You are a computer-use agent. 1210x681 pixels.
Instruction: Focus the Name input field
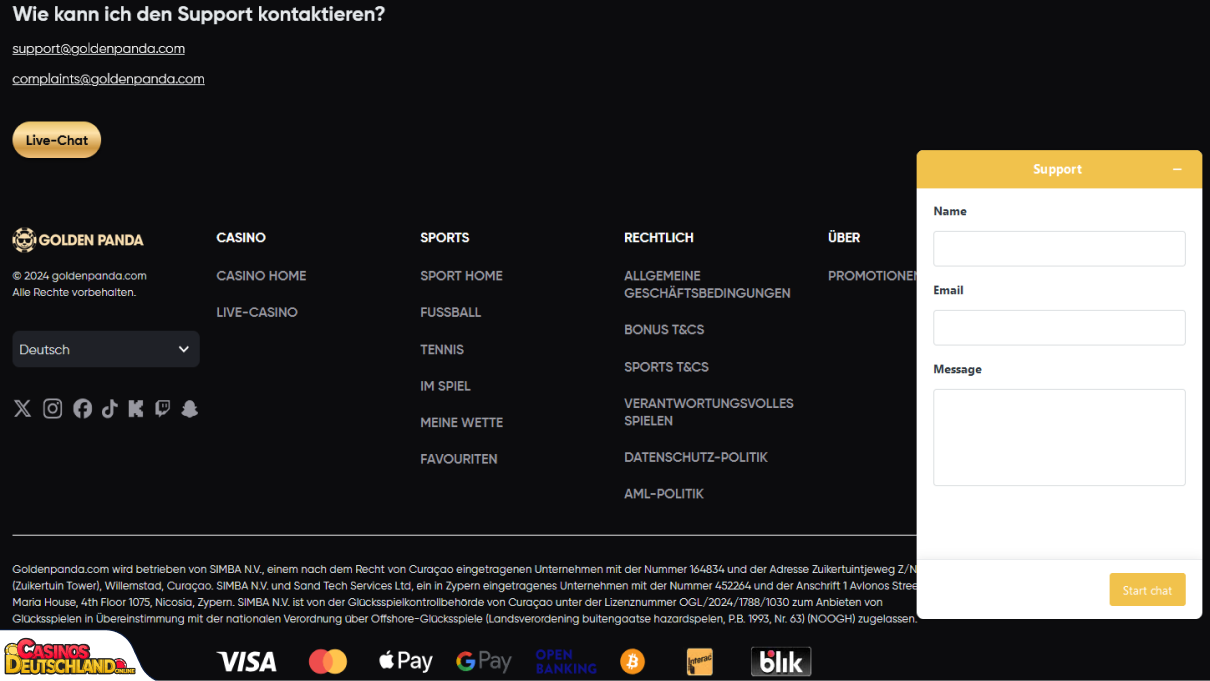pos(1059,249)
